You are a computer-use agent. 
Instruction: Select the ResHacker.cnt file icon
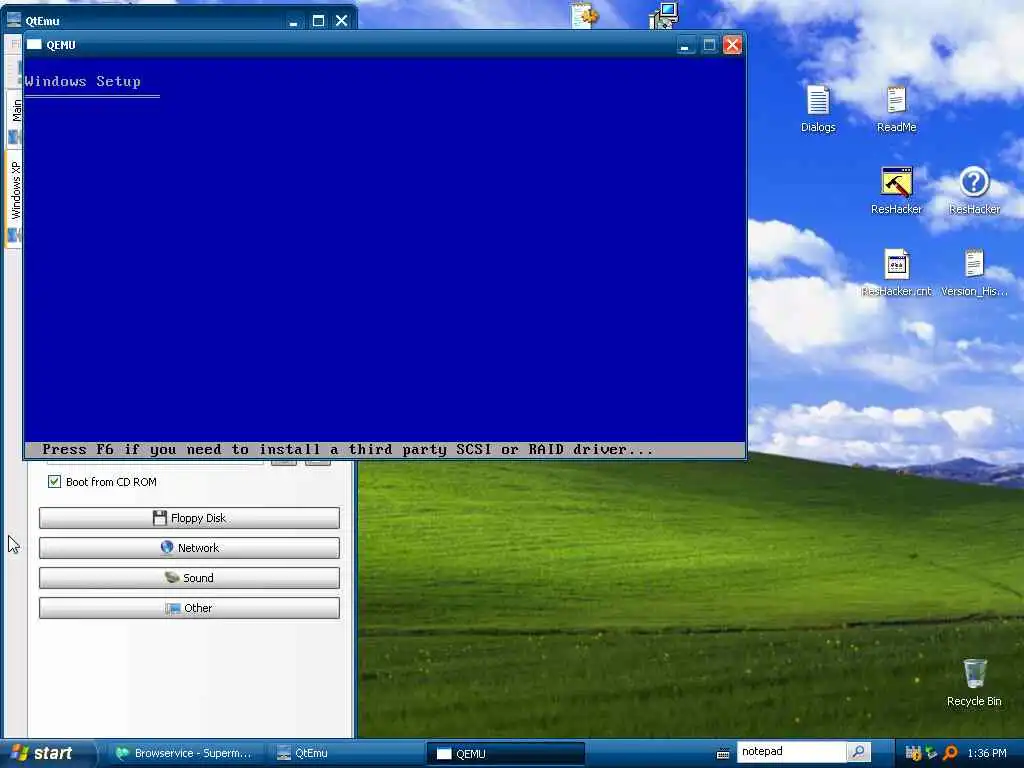(x=896, y=272)
